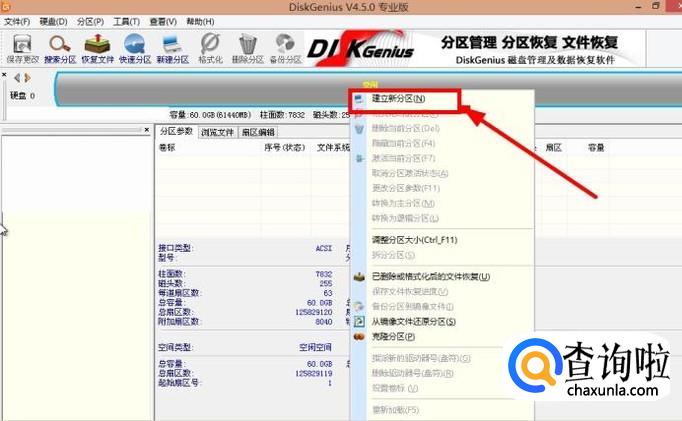Click the greyed 转换为主分区(M) entry
Viewport: 682px width, 421px height.
pyautogui.click(x=403, y=204)
